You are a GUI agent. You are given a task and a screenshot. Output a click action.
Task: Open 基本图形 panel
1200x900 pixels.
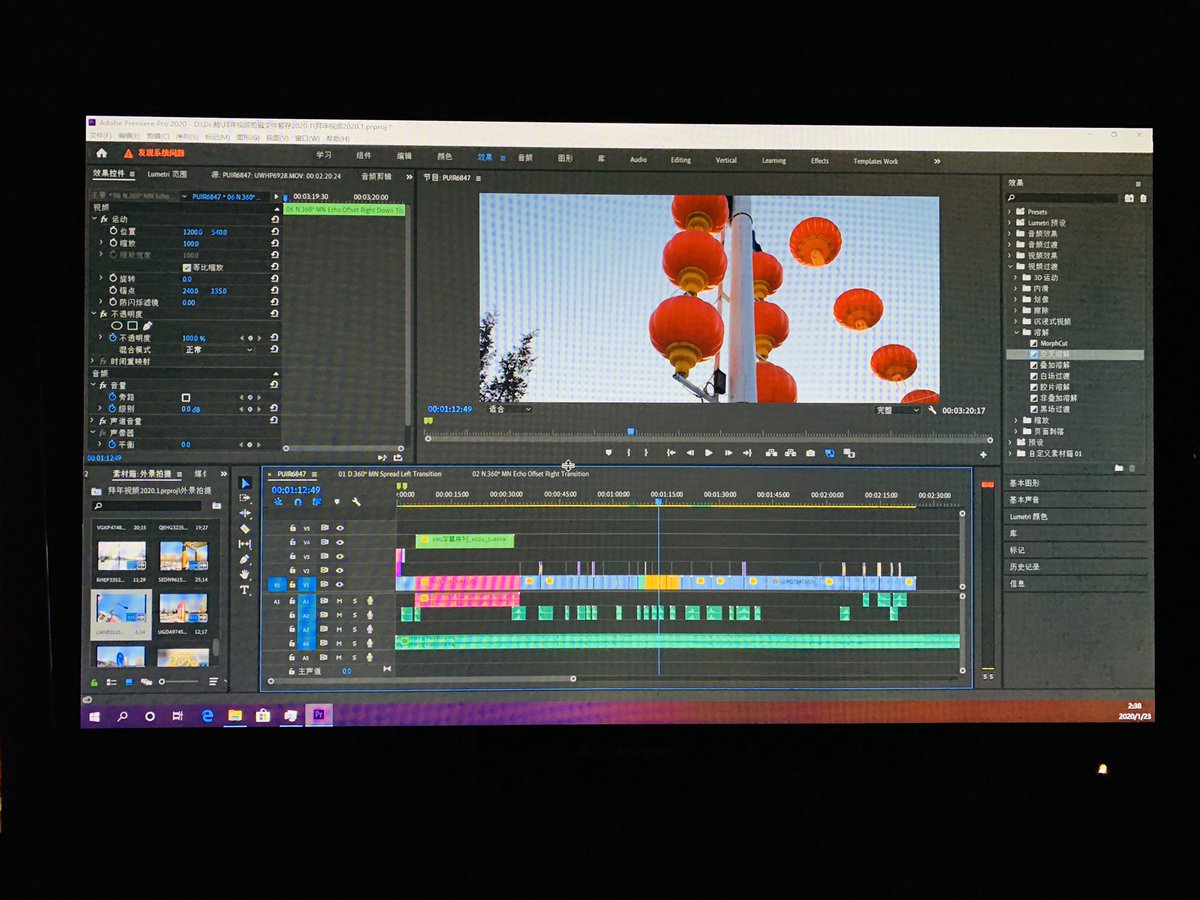click(x=1024, y=483)
